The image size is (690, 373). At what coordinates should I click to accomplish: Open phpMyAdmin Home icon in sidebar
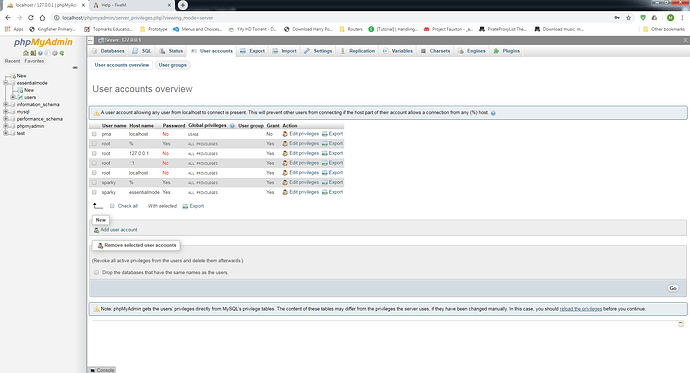[x=26, y=53]
